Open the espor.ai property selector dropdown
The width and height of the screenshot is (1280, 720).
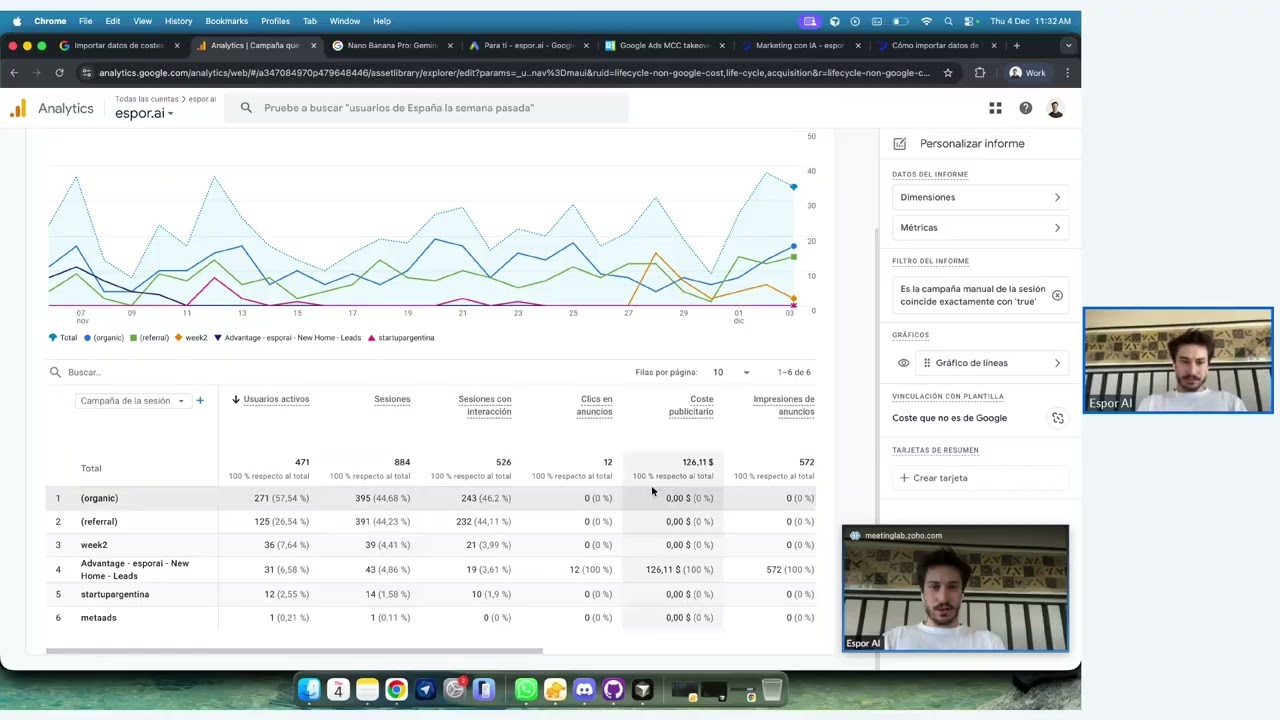[144, 114]
